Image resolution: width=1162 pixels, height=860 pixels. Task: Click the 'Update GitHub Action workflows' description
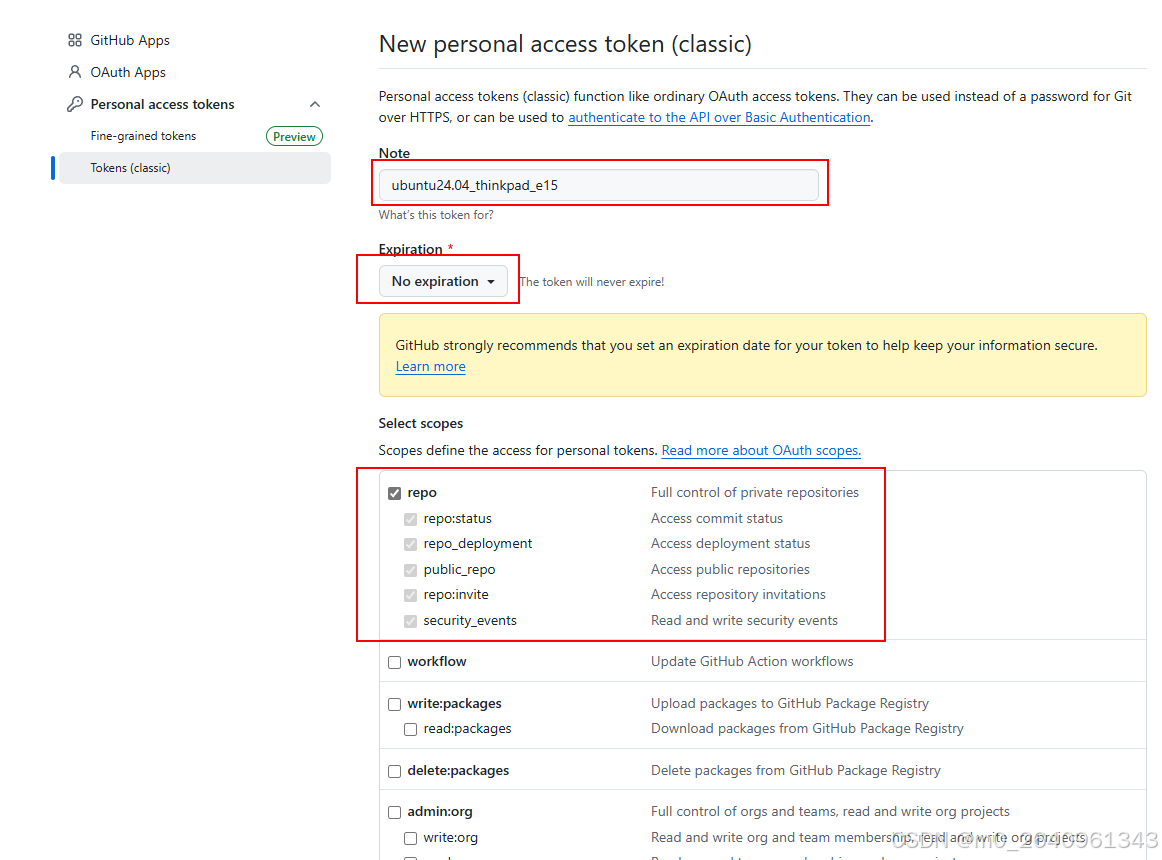click(x=752, y=661)
